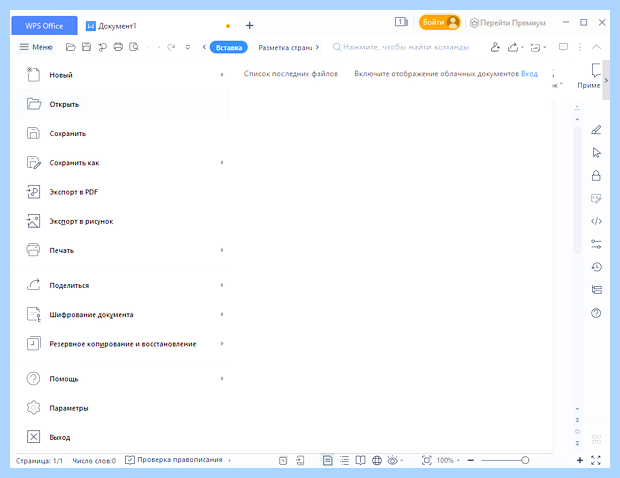The width and height of the screenshot is (620, 478).
Task: Click the Print preview toolbar icon
Action: point(134,47)
